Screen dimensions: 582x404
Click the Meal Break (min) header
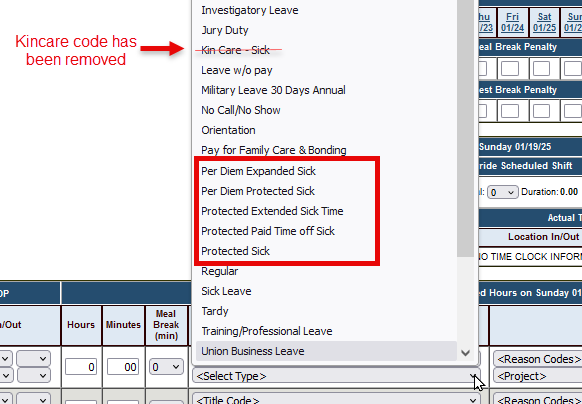point(166,325)
